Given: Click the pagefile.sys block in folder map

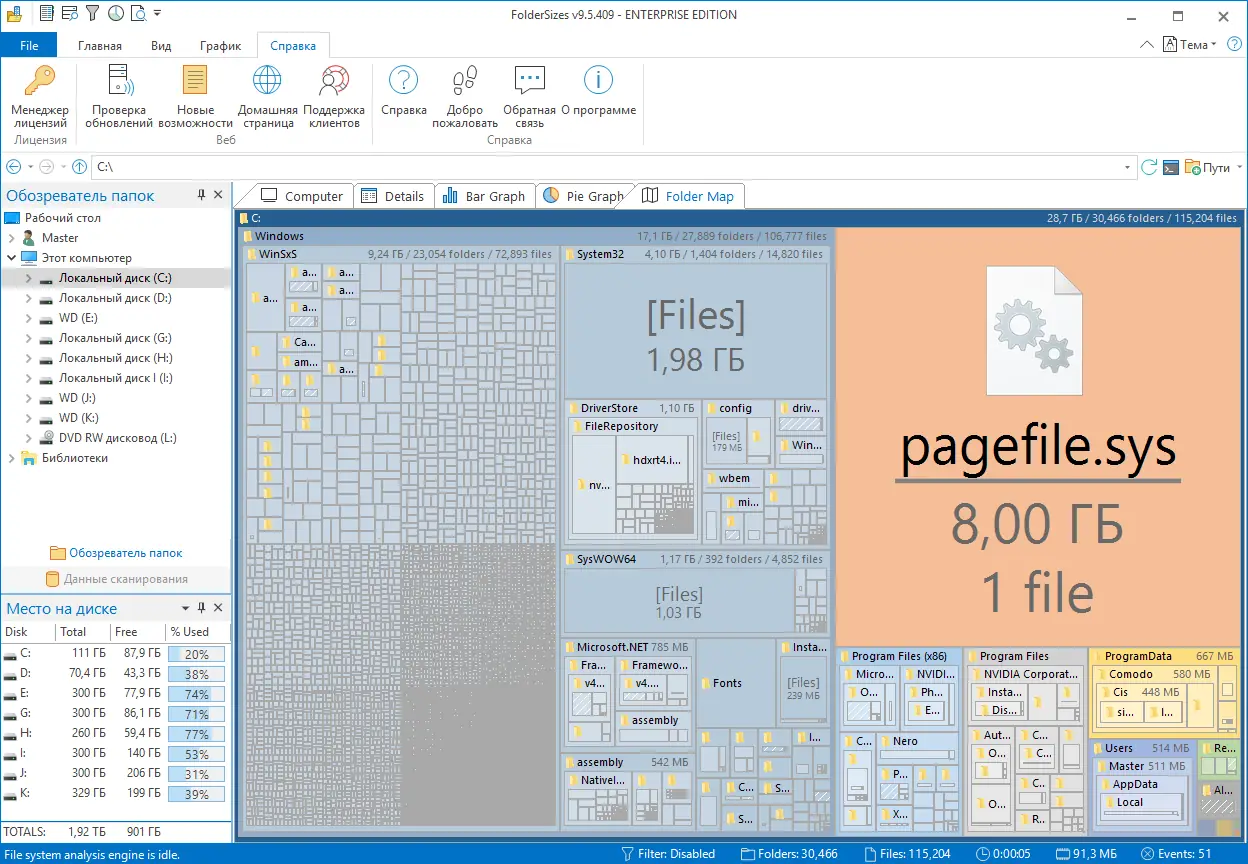Looking at the screenshot, I should pos(1038,436).
